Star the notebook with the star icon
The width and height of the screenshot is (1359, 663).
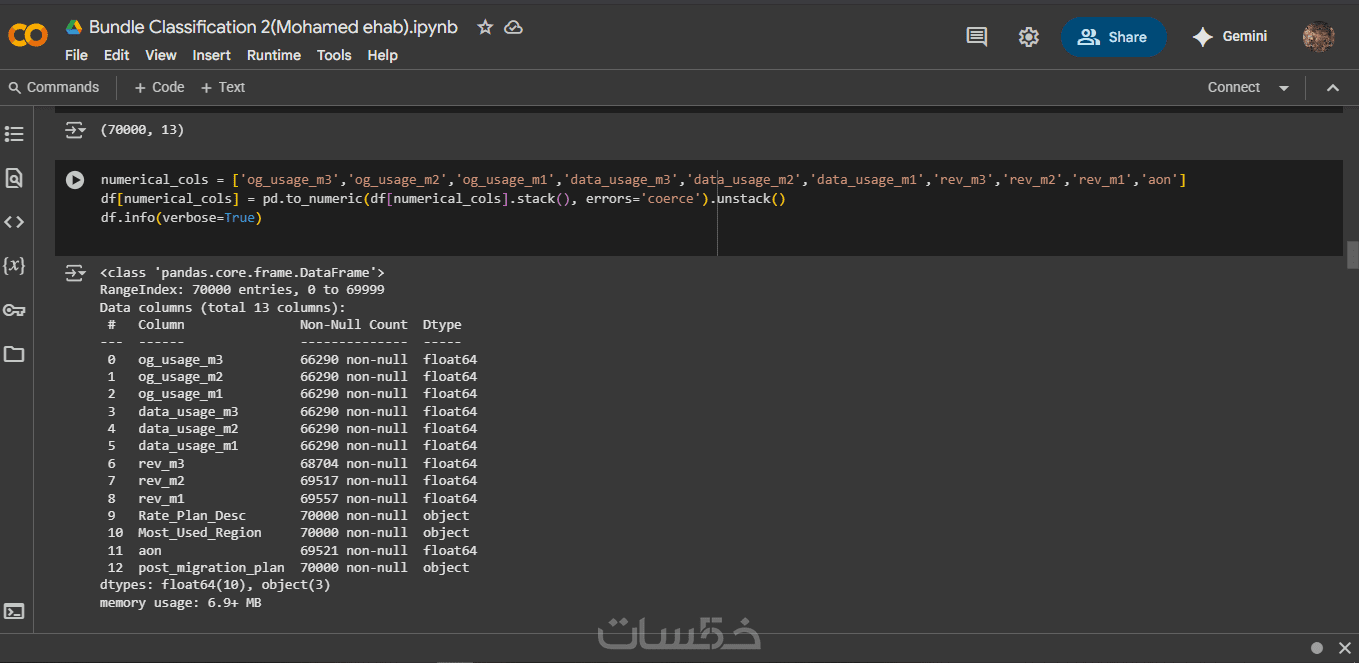(485, 27)
